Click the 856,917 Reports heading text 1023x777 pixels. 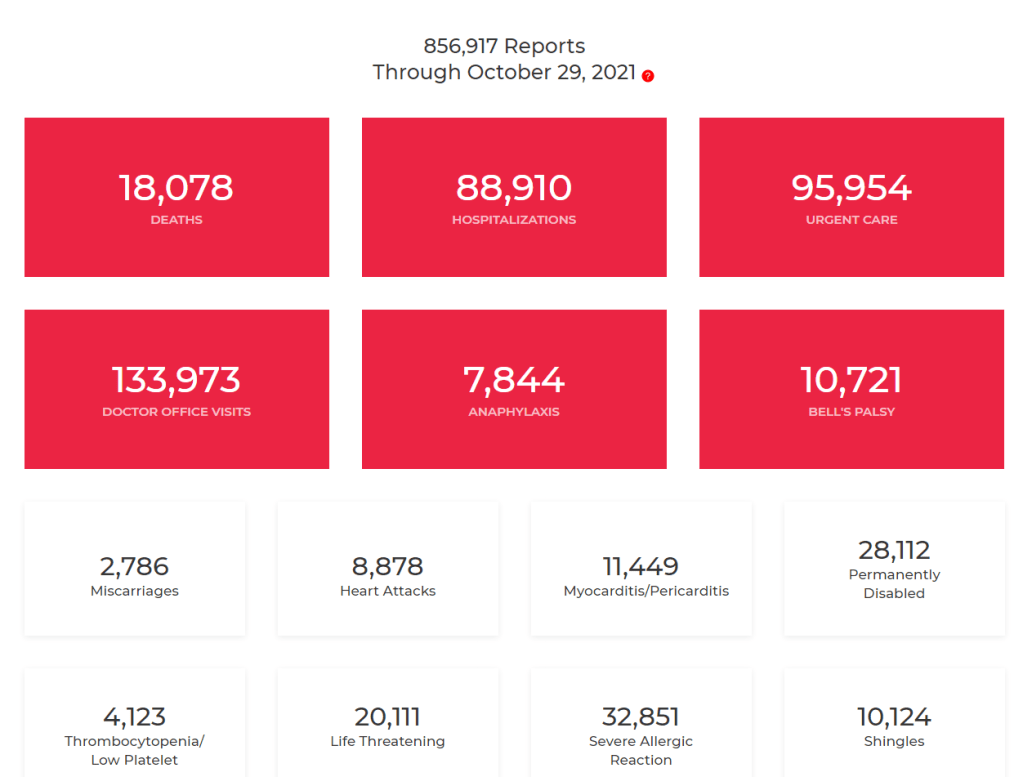coord(504,46)
